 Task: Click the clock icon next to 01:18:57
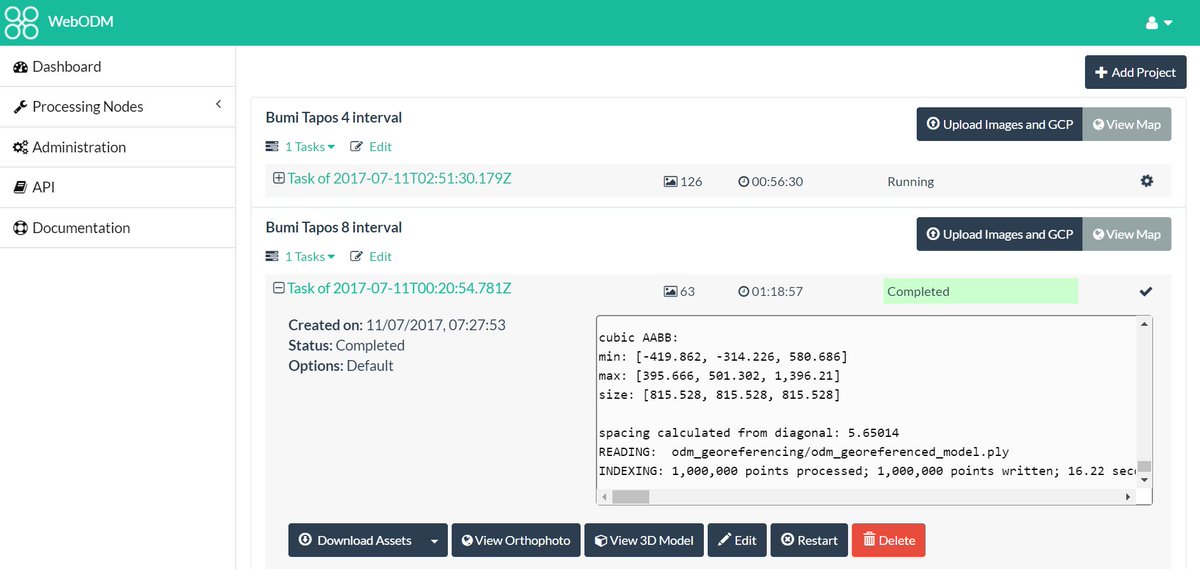743,292
